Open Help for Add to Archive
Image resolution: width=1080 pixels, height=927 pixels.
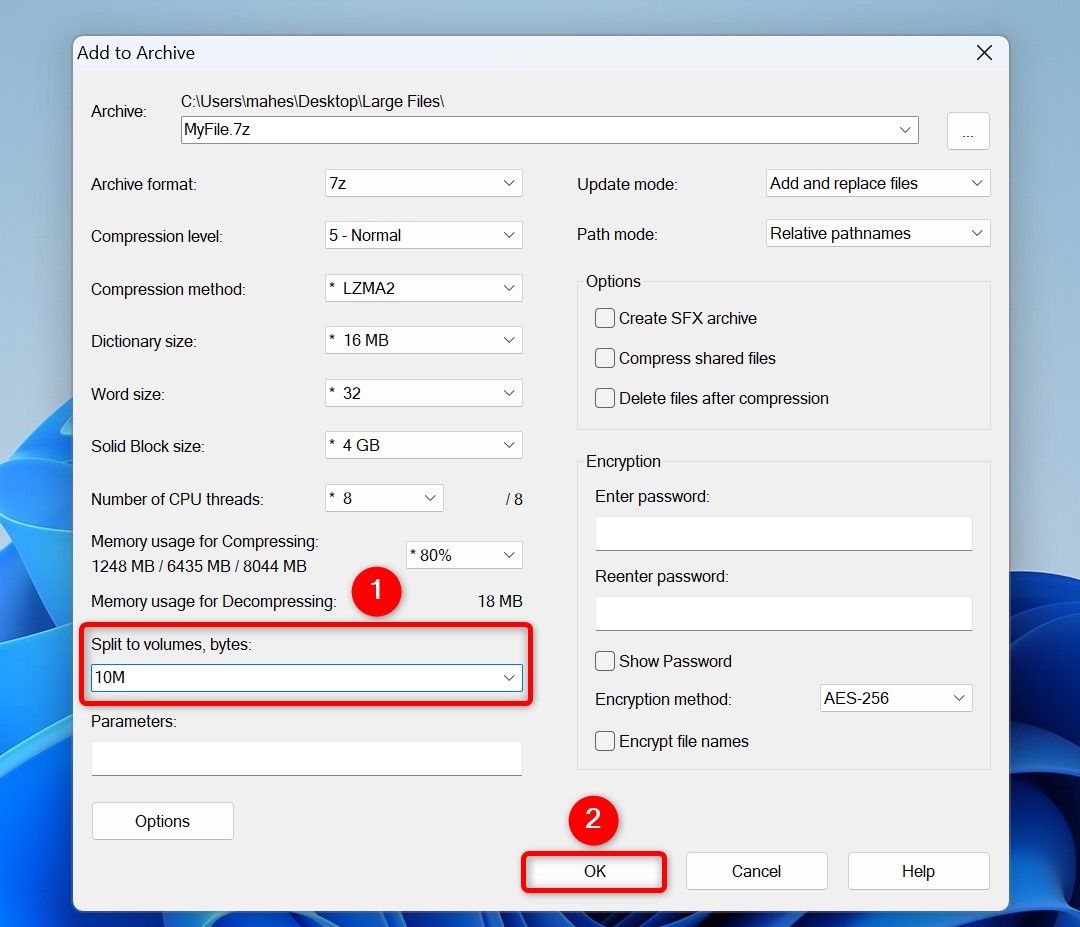click(x=919, y=871)
